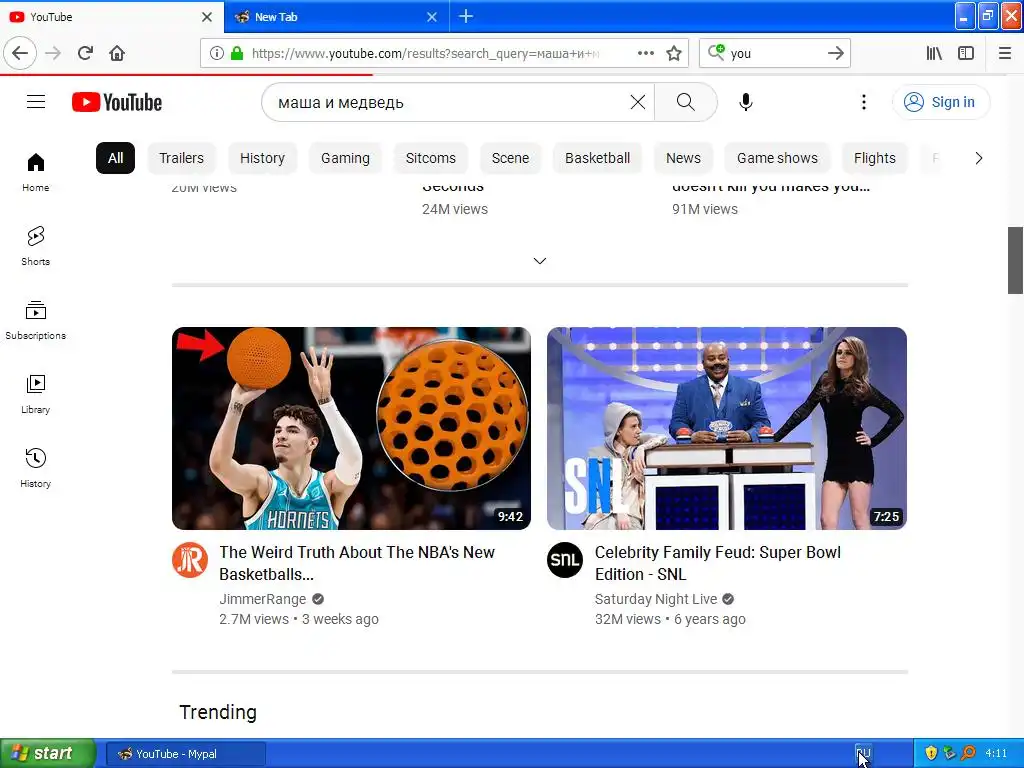Go to Home in the sidebar
The width and height of the screenshot is (1024, 768).
coord(35,172)
